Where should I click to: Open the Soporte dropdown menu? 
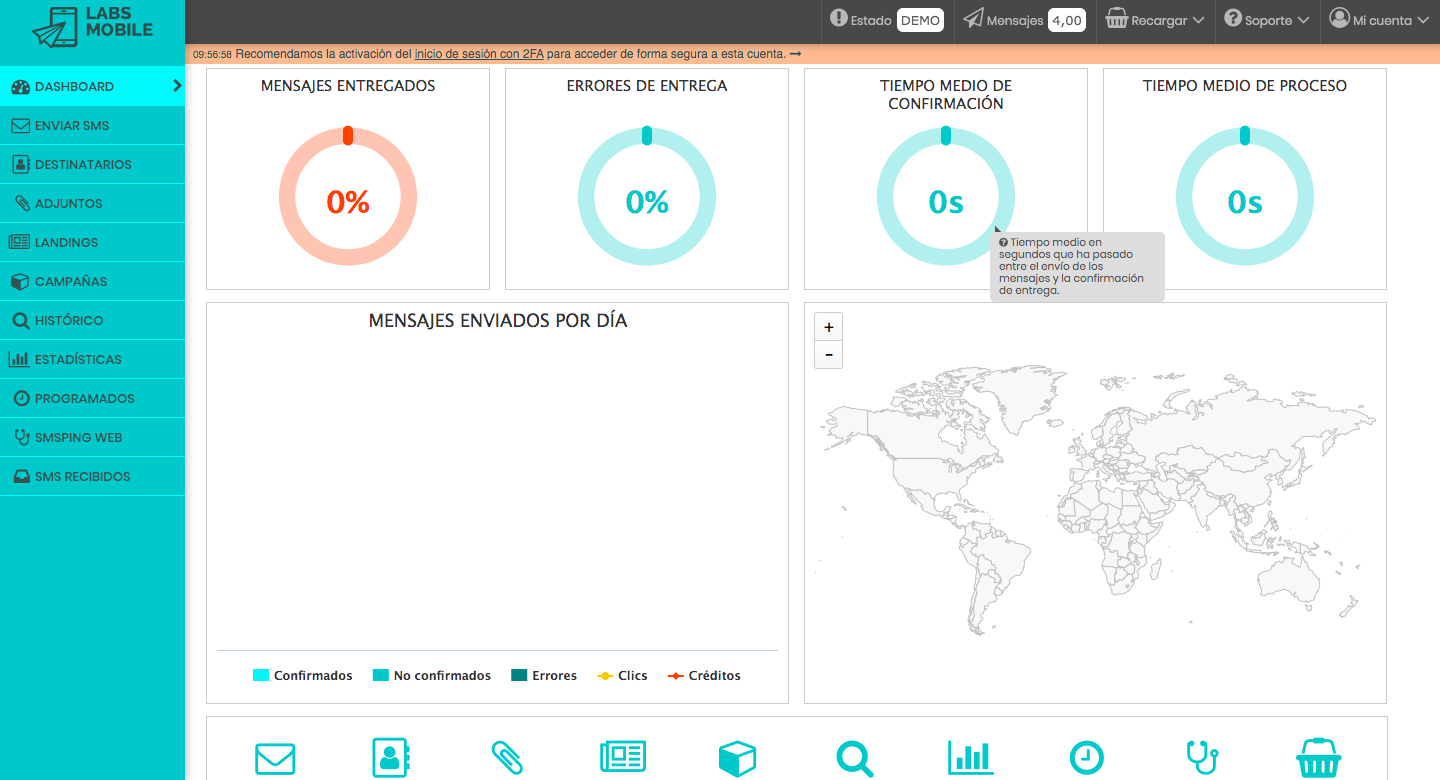pyautogui.click(x=1267, y=20)
